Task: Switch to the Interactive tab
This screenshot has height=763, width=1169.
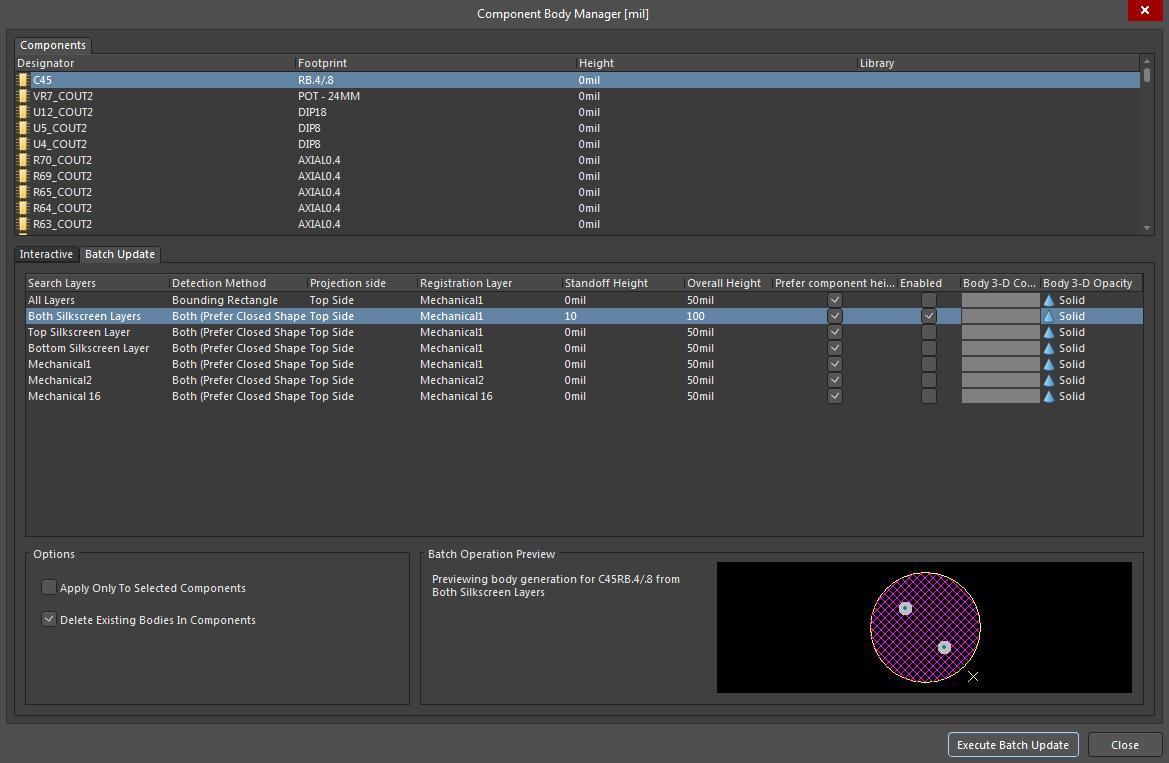Action: (x=46, y=254)
